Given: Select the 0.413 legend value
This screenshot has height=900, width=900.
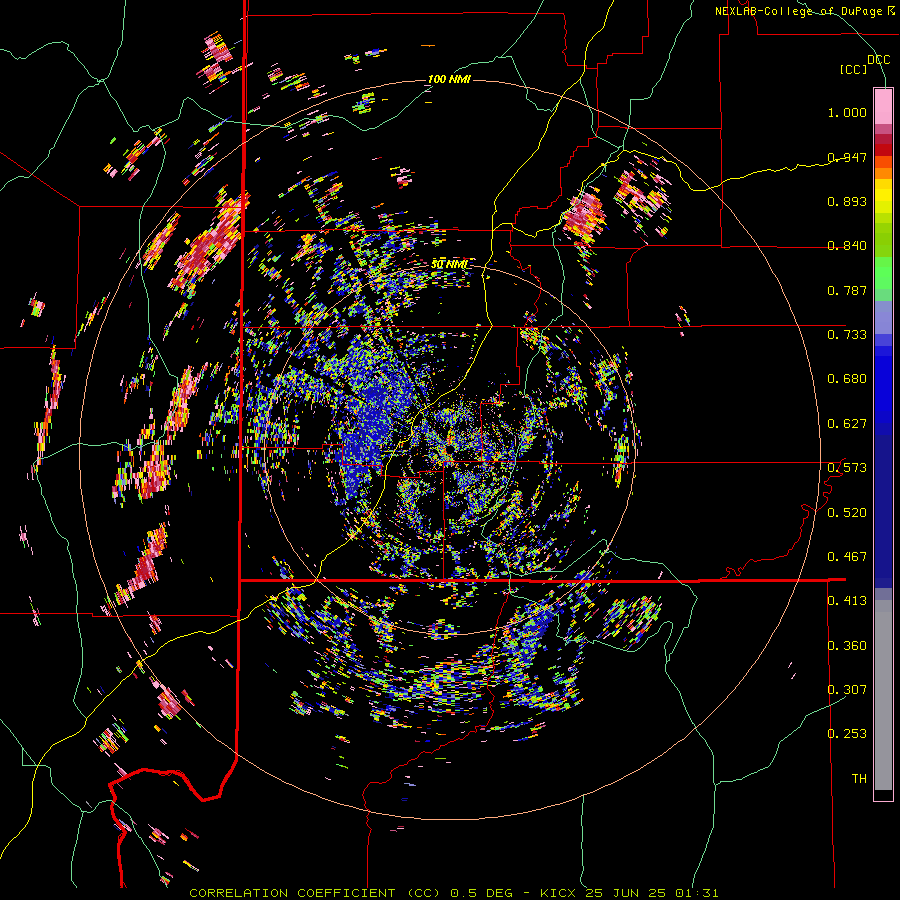Looking at the screenshot, I should coord(847,601).
